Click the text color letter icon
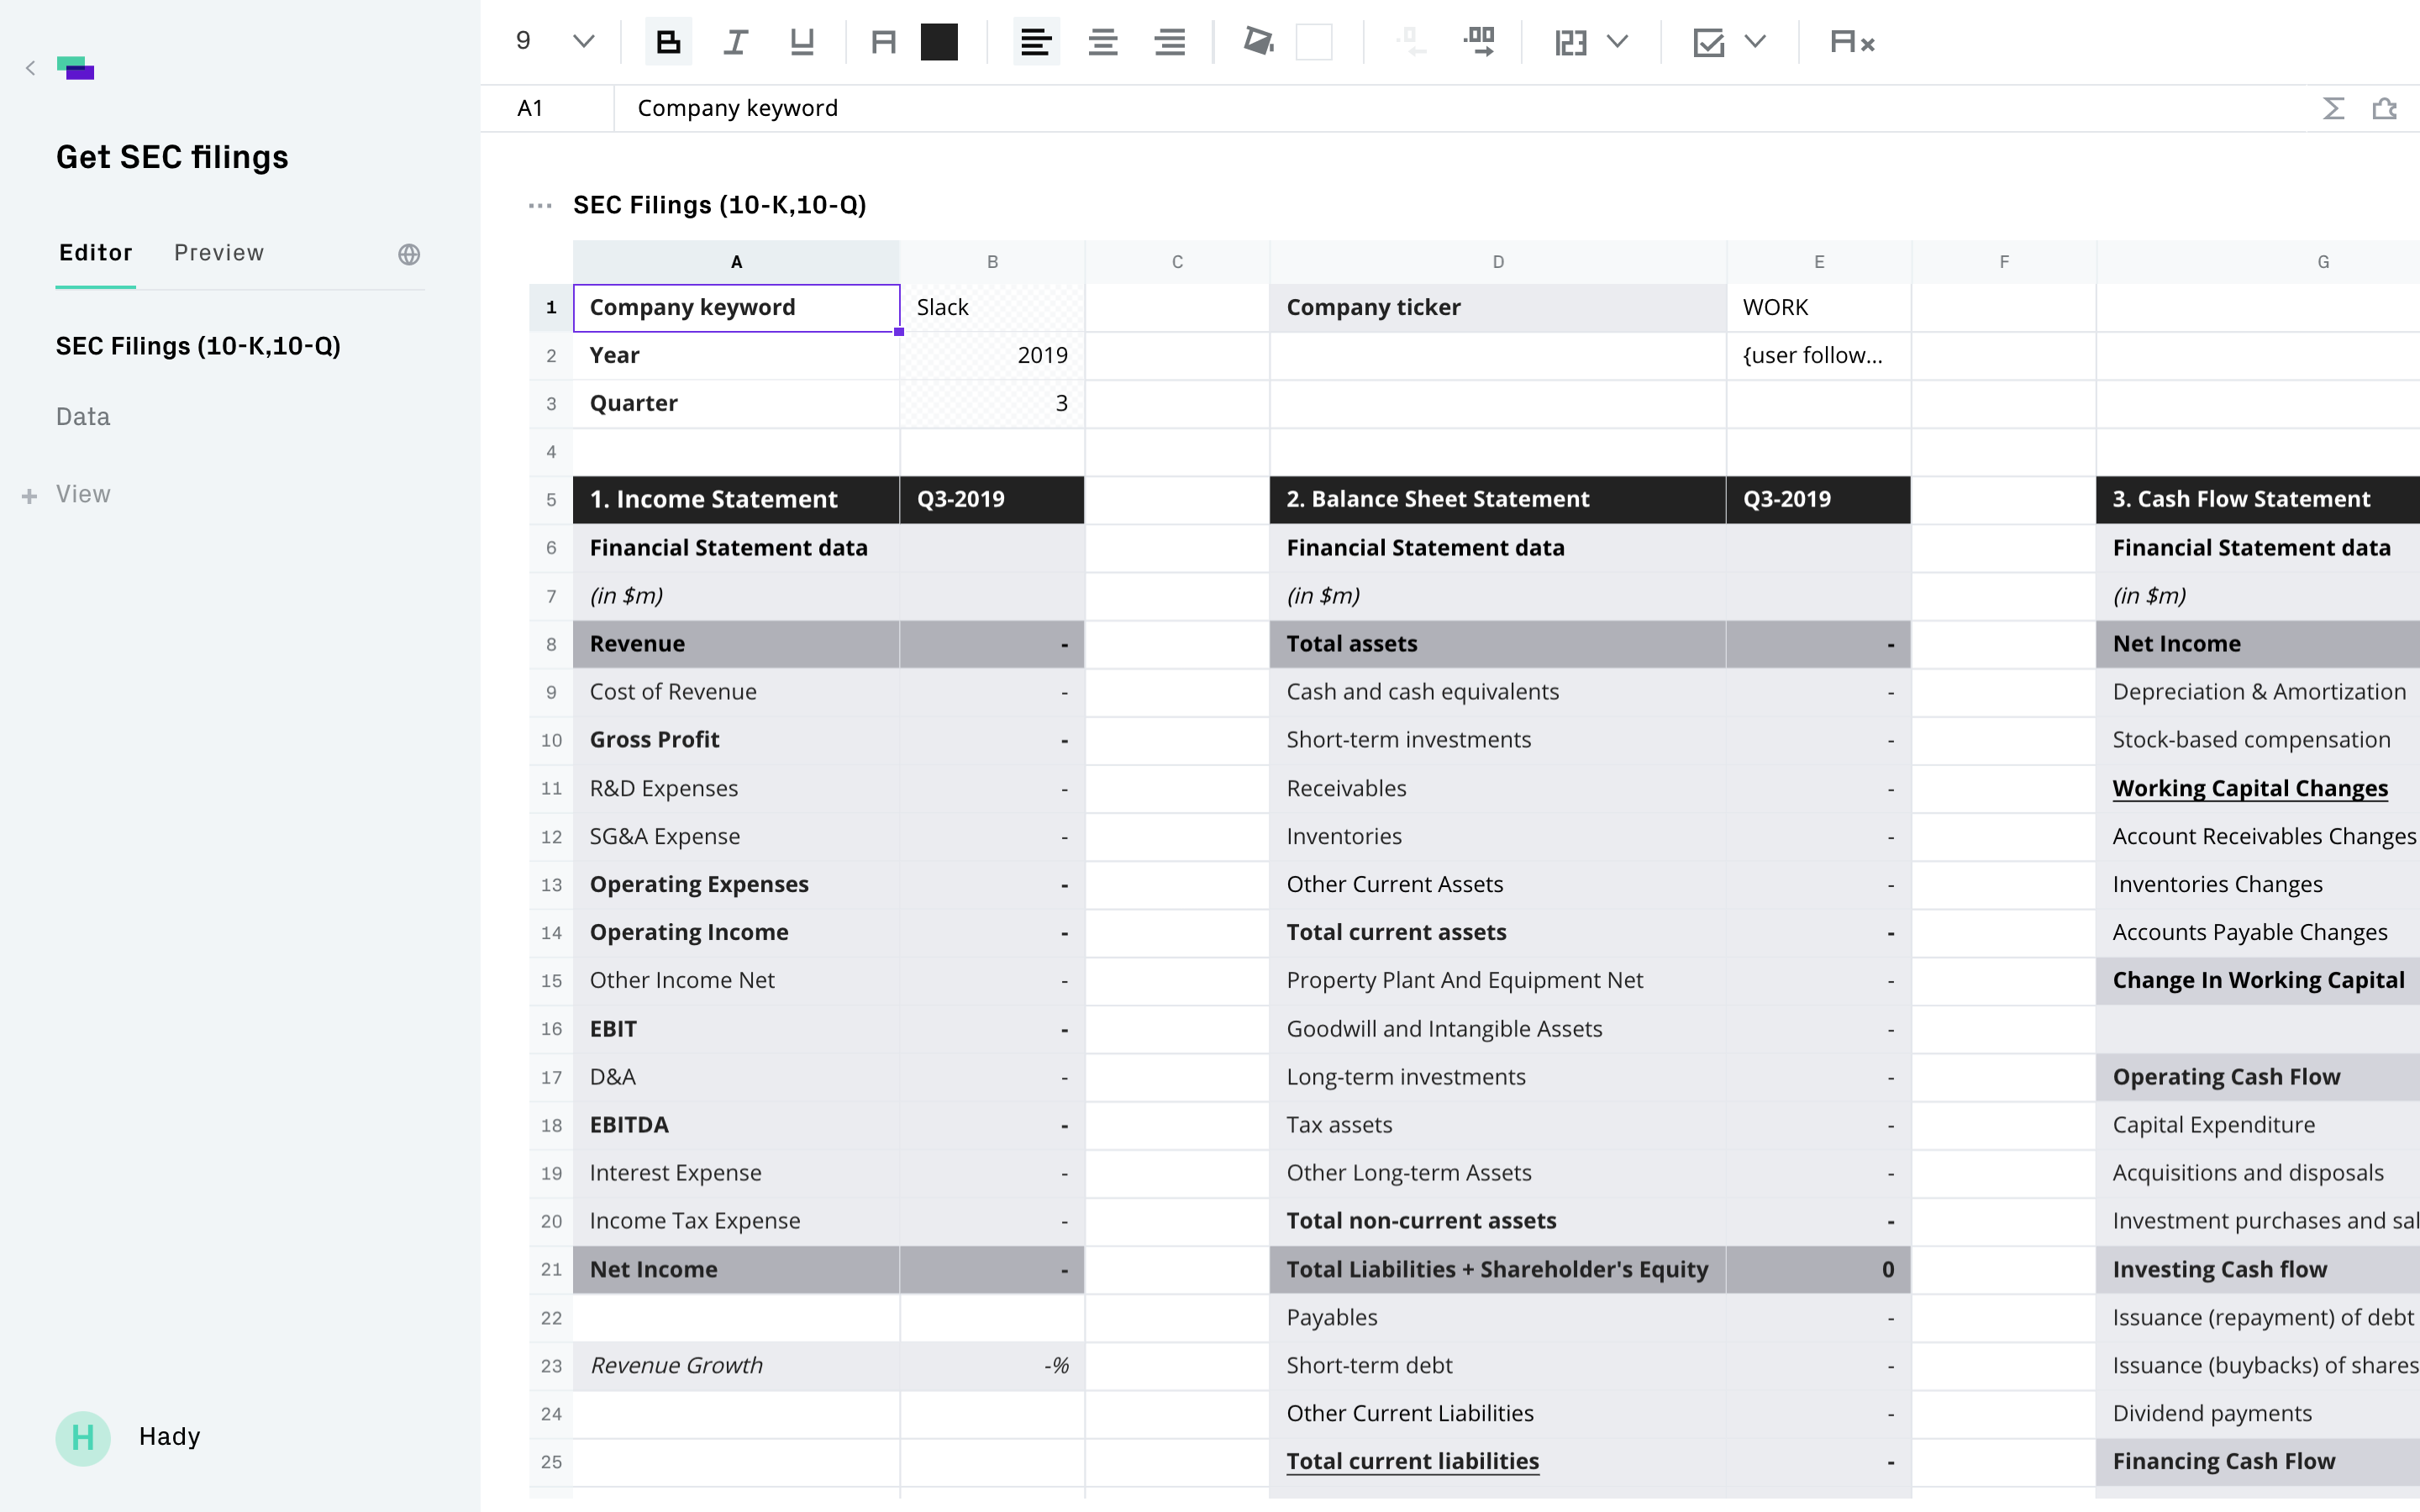 click(x=883, y=42)
